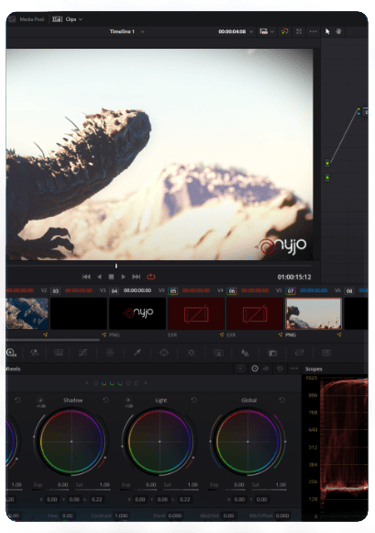
Task: Toggle the wheels auto balance target icon
Action: point(255,368)
